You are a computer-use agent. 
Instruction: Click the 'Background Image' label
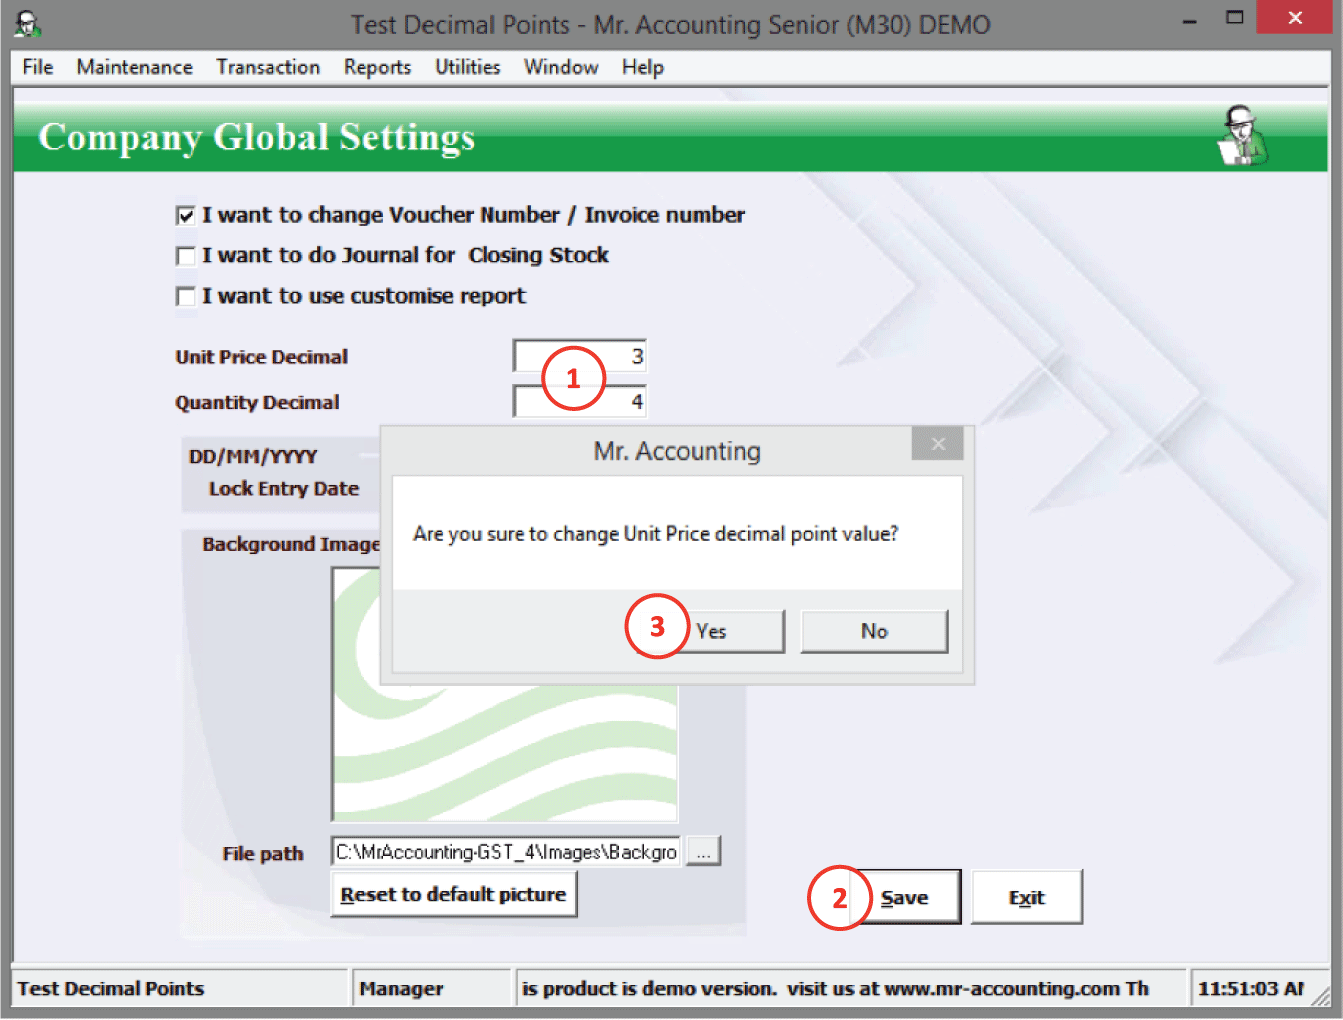(291, 544)
